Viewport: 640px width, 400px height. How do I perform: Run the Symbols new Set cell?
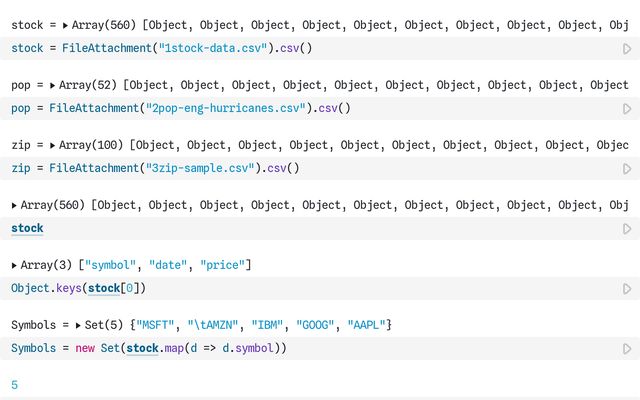(x=627, y=349)
